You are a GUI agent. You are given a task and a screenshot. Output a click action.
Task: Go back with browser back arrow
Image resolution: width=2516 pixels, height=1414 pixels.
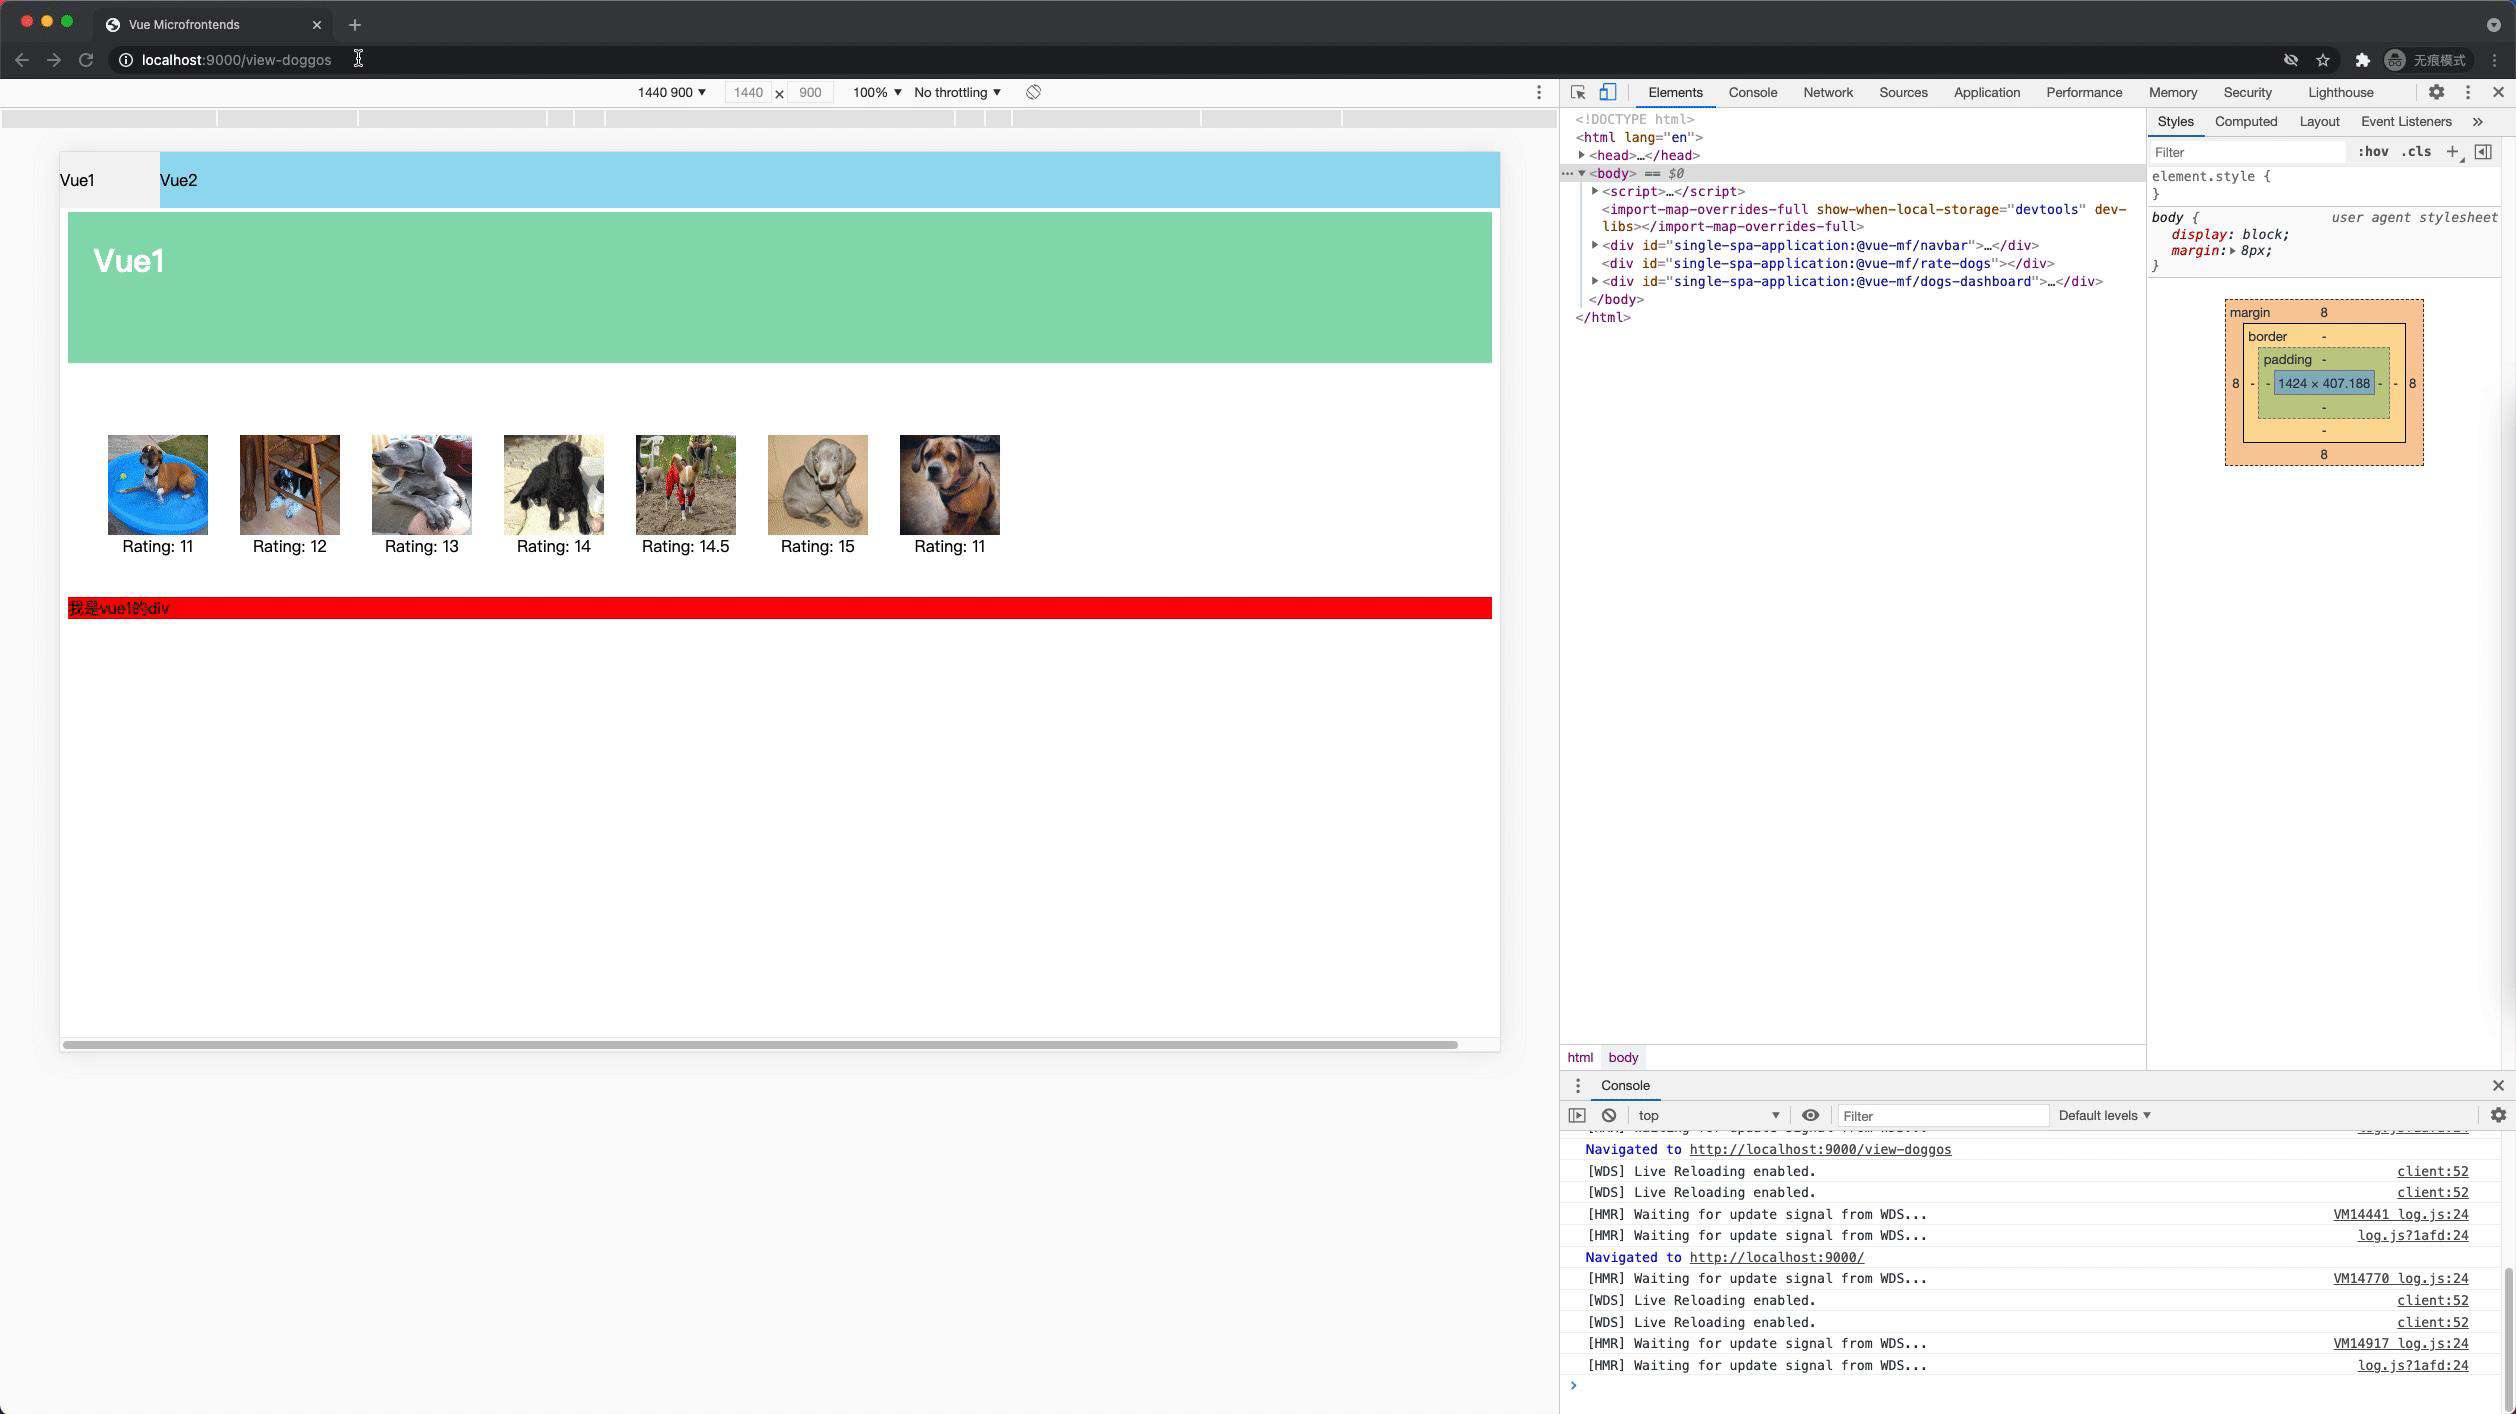(x=22, y=60)
